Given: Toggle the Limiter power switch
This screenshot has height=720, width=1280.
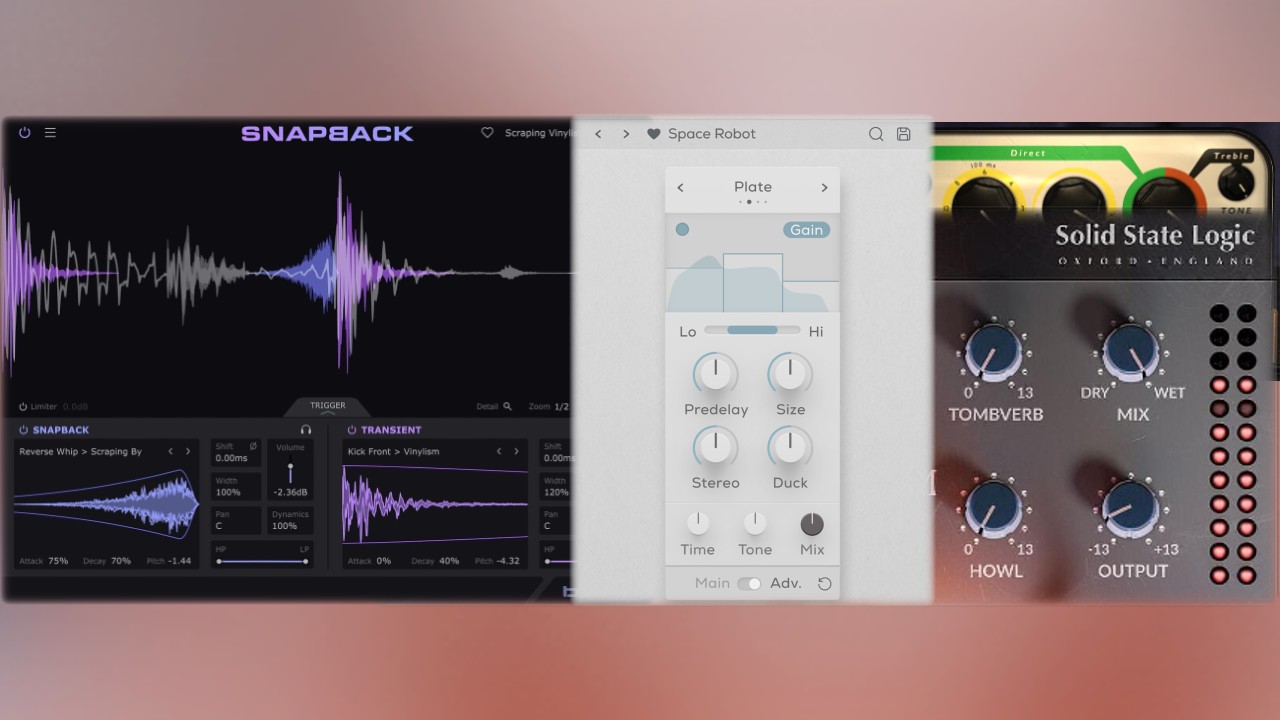Looking at the screenshot, I should click(x=23, y=407).
